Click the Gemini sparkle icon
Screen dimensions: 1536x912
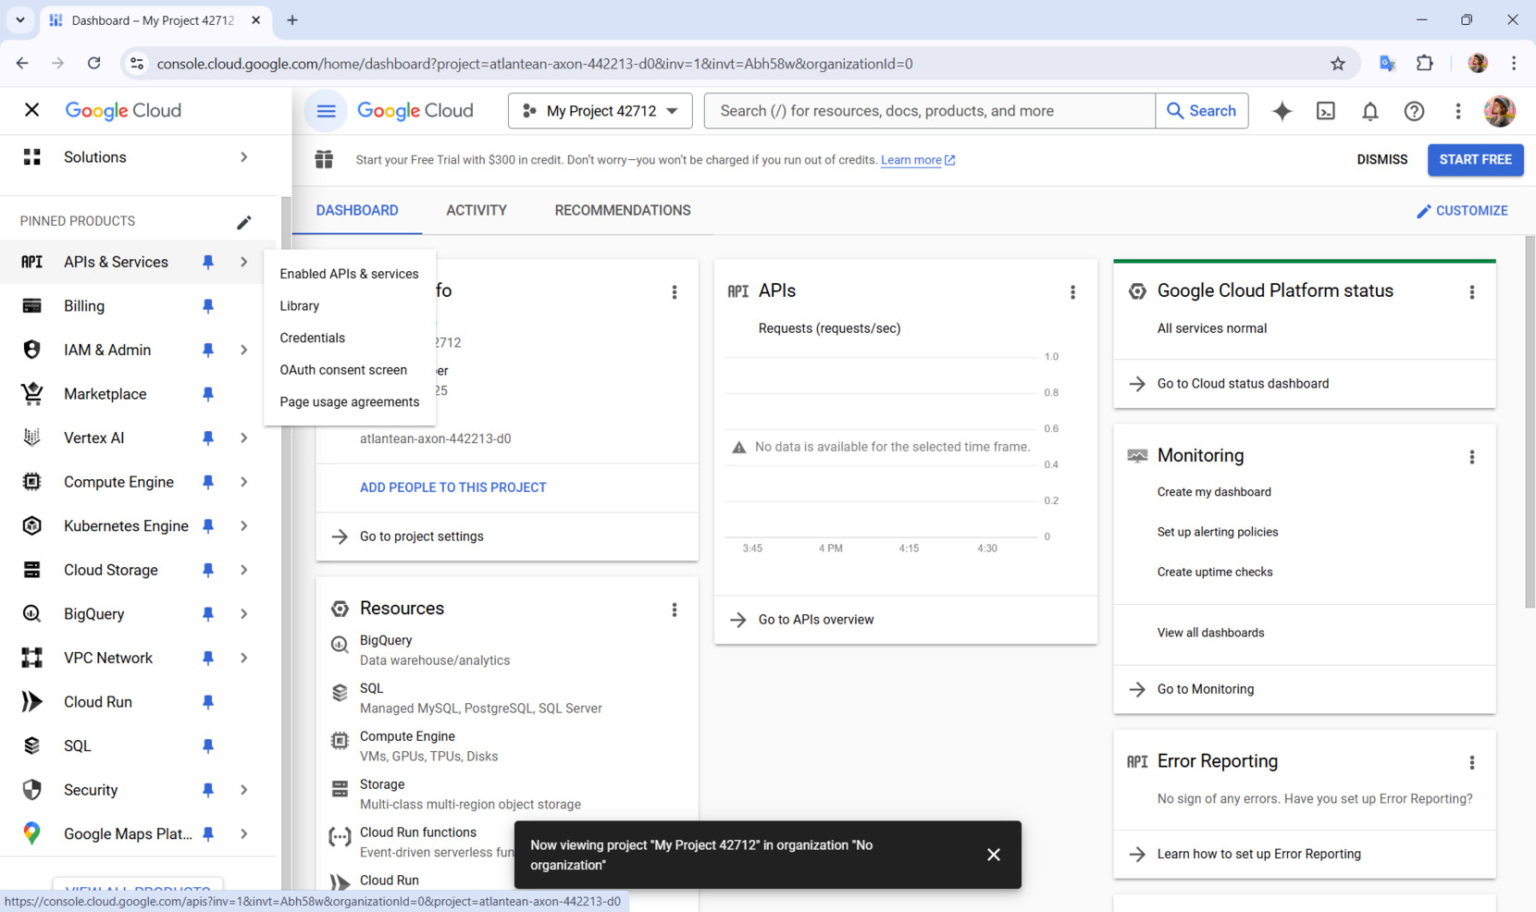pos(1282,111)
